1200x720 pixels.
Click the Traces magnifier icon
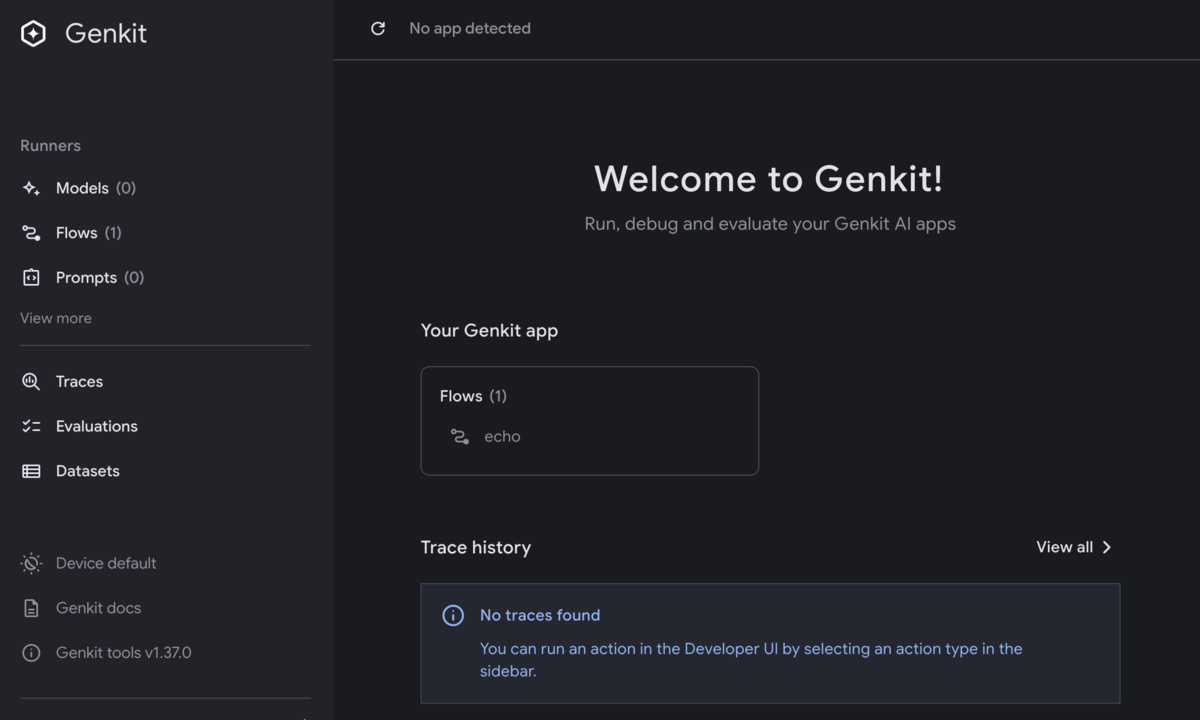click(31, 382)
